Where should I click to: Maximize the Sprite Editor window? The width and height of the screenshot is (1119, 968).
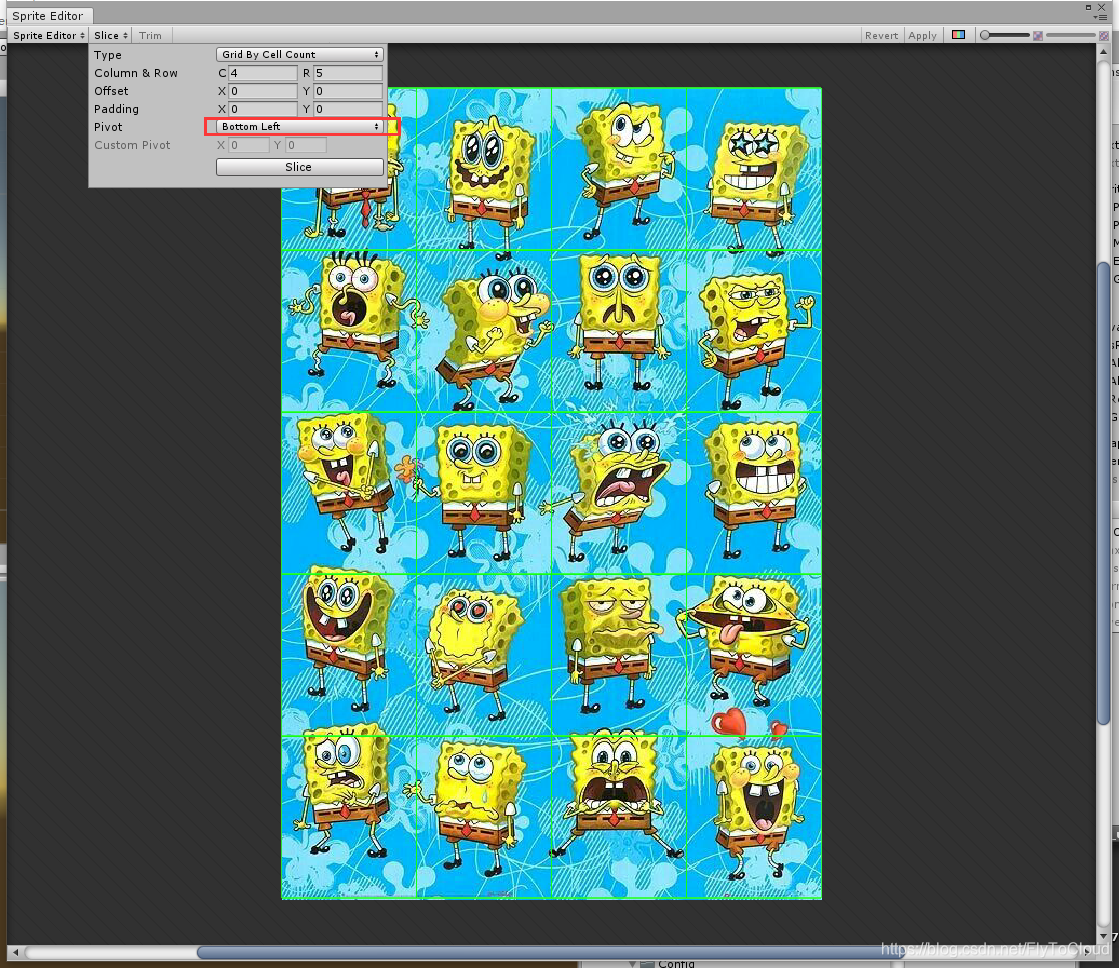1088,7
